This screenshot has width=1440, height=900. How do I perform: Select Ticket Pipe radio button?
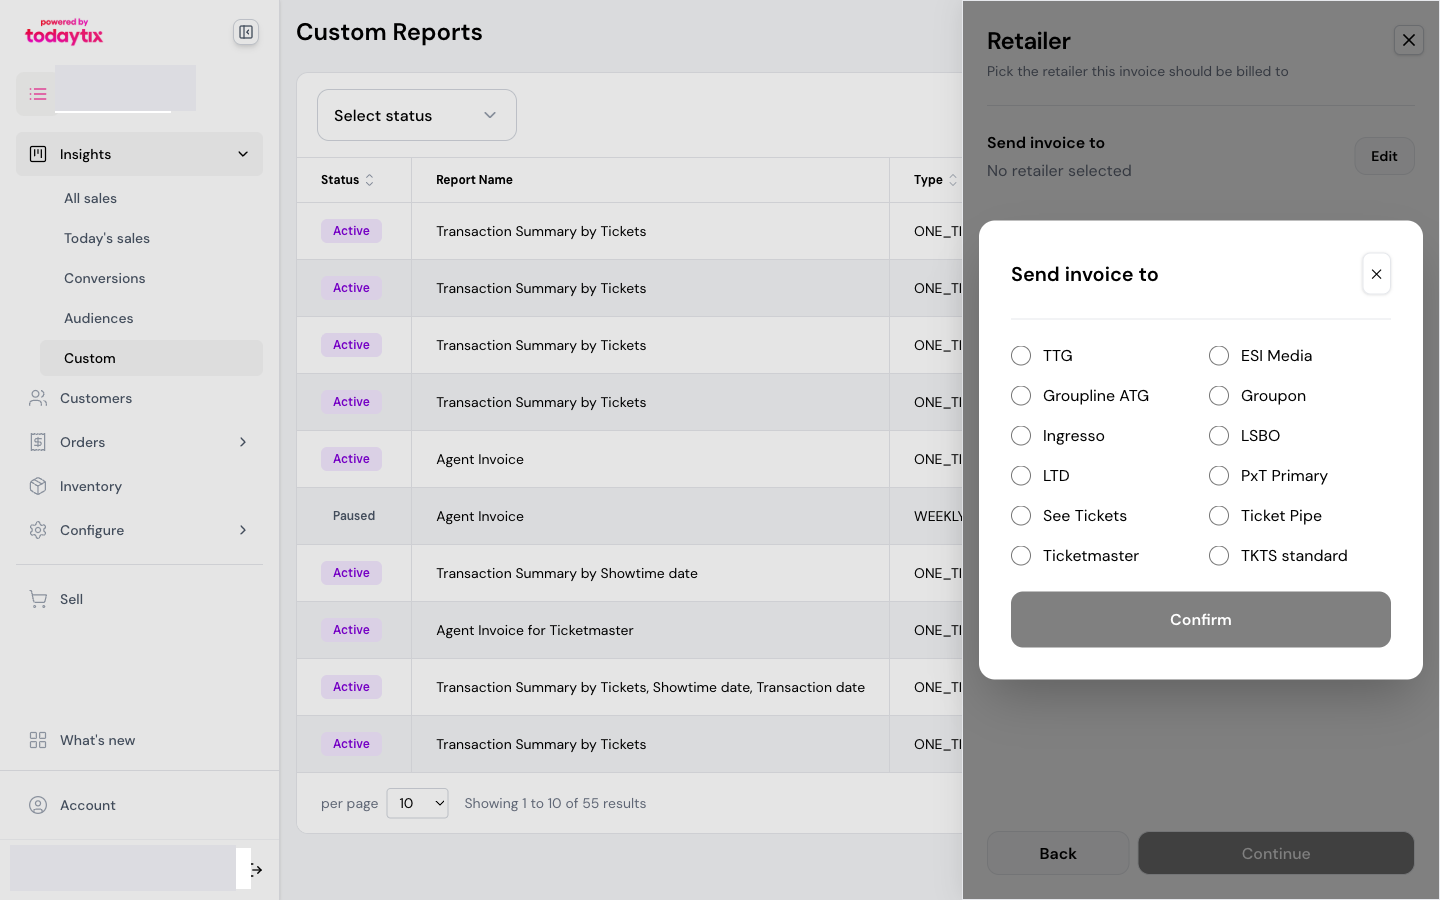1219,516
